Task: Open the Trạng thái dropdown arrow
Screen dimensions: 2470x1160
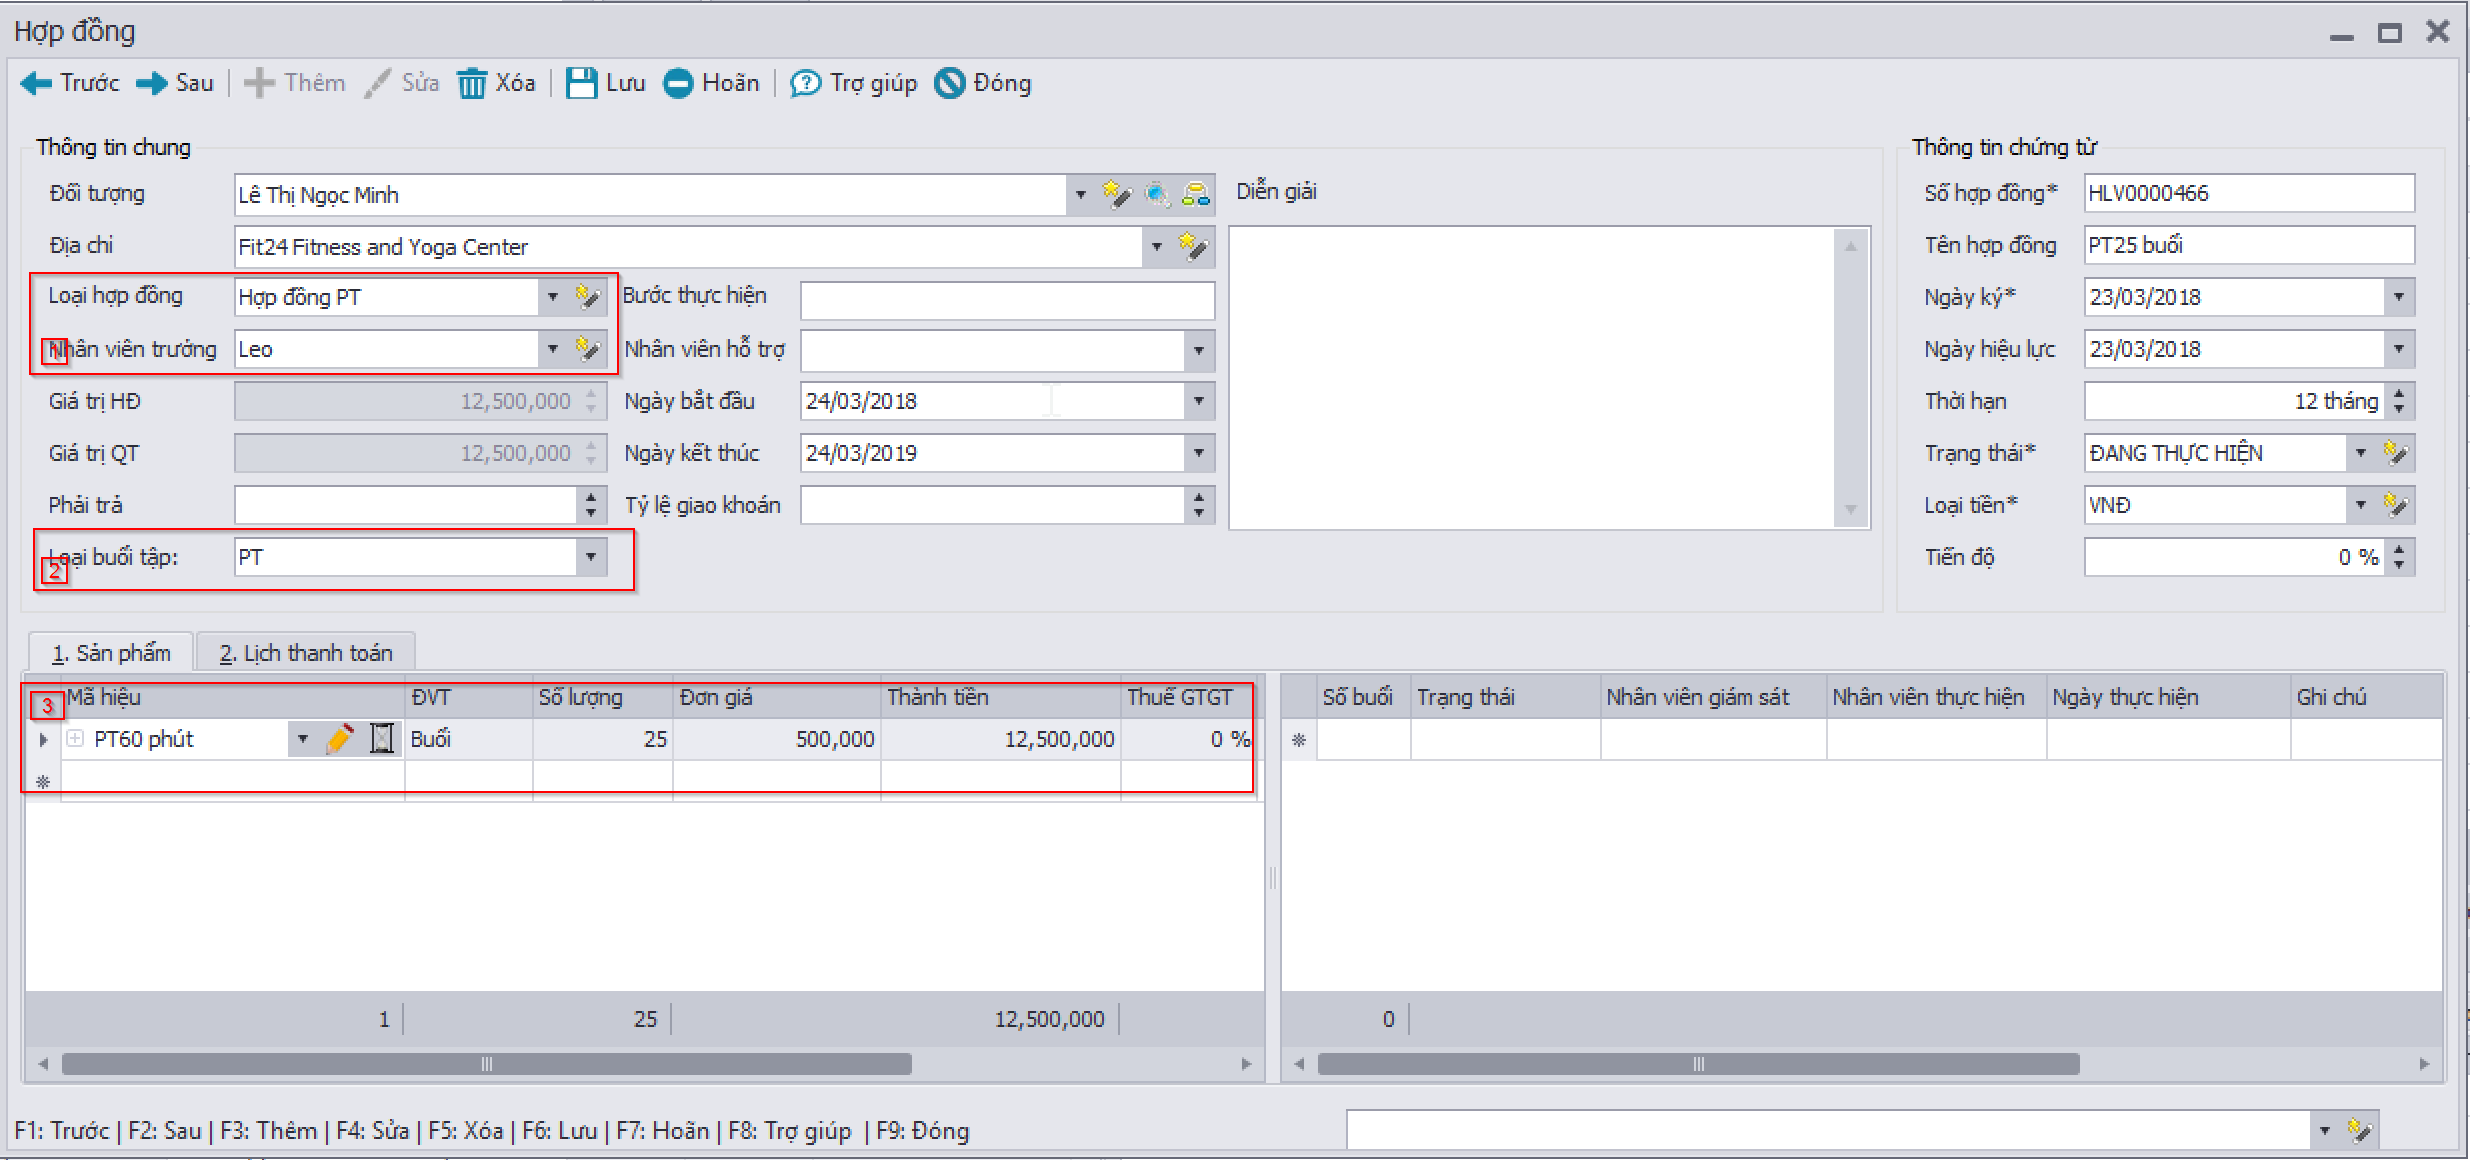Action: point(2361,453)
